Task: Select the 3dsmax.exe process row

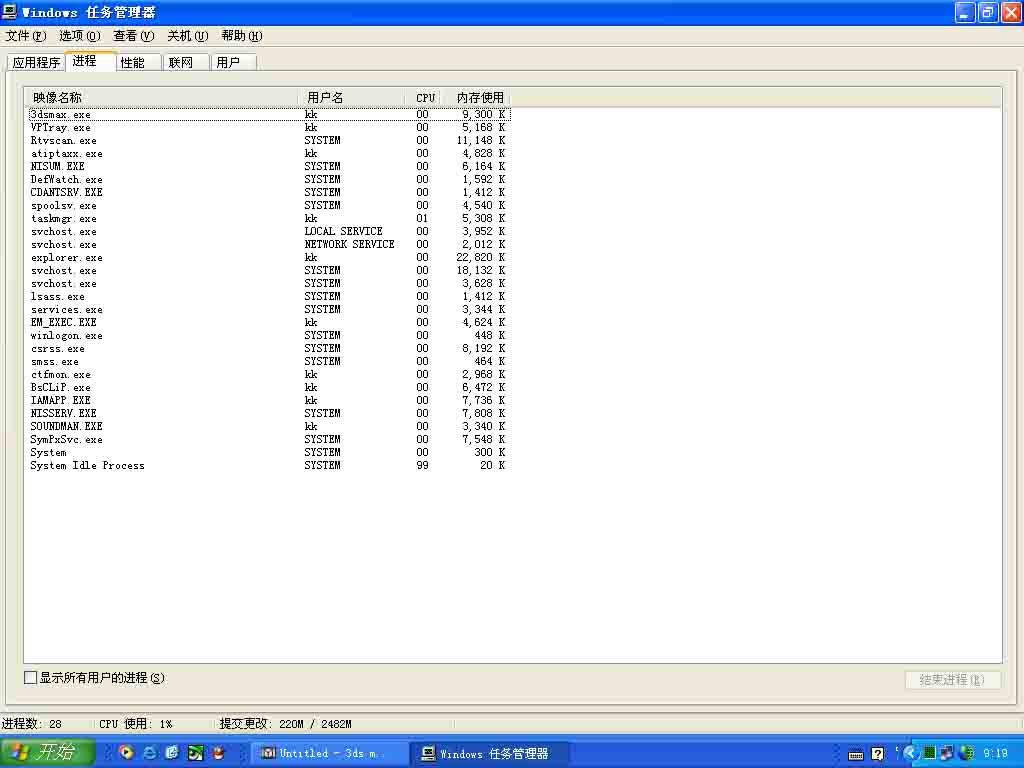Action: coord(269,114)
